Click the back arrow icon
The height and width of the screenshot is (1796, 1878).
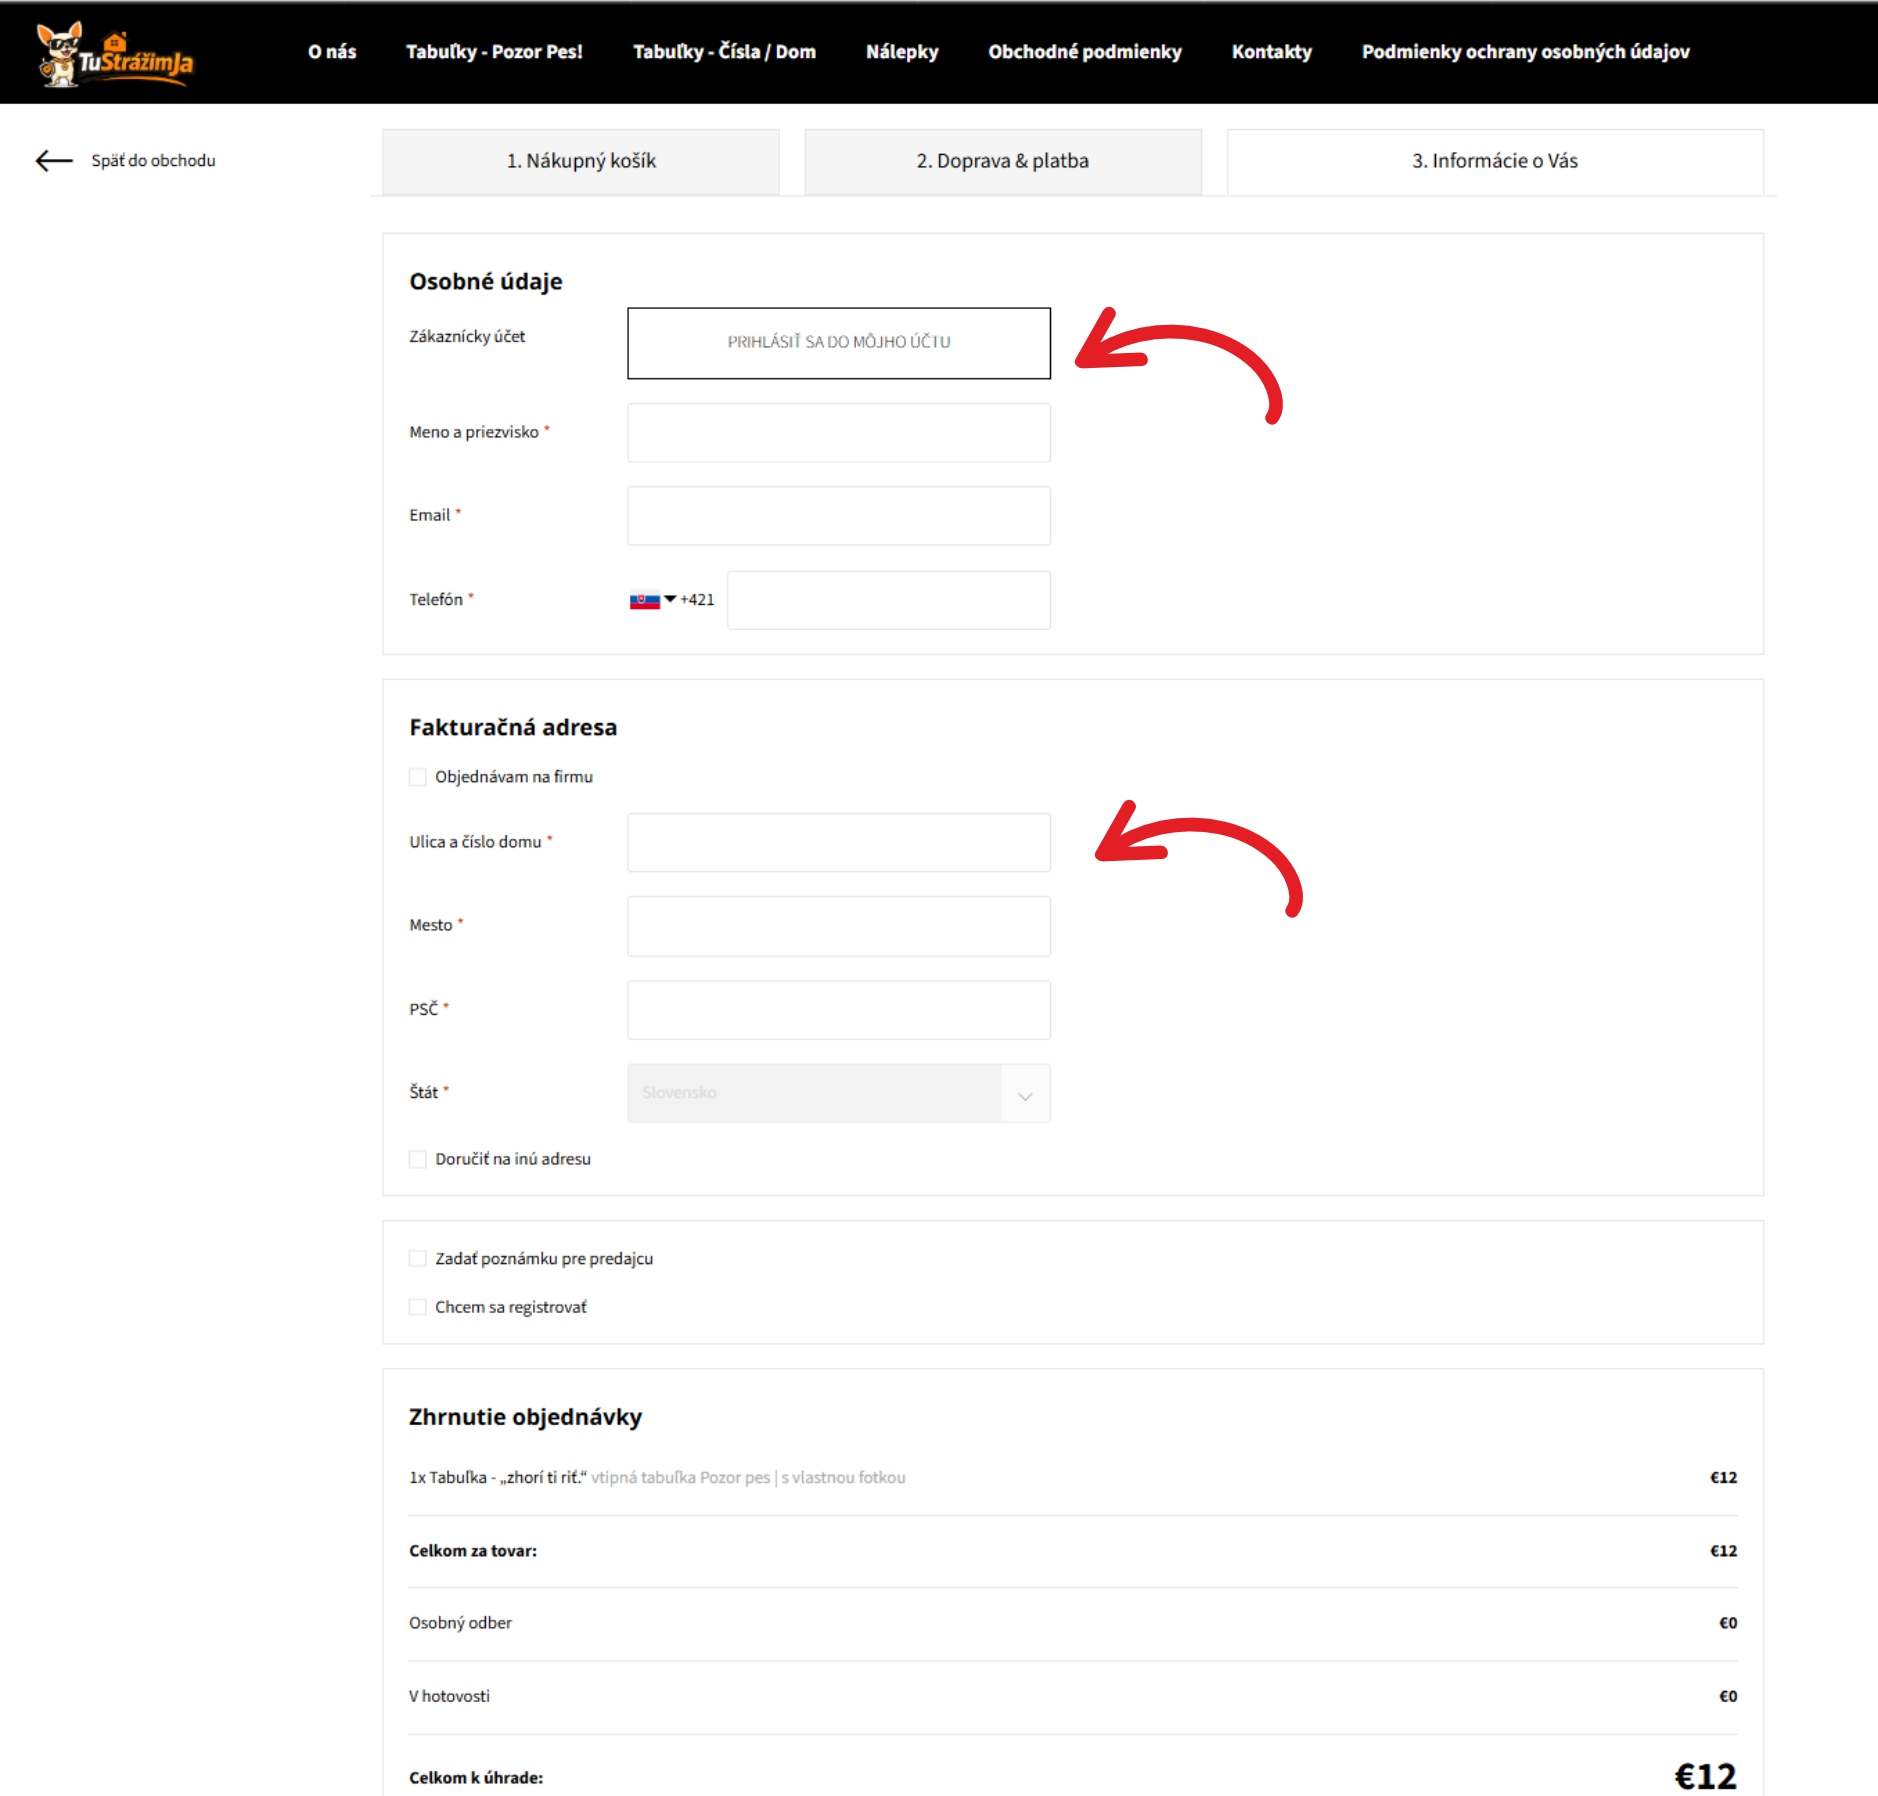pos(54,161)
